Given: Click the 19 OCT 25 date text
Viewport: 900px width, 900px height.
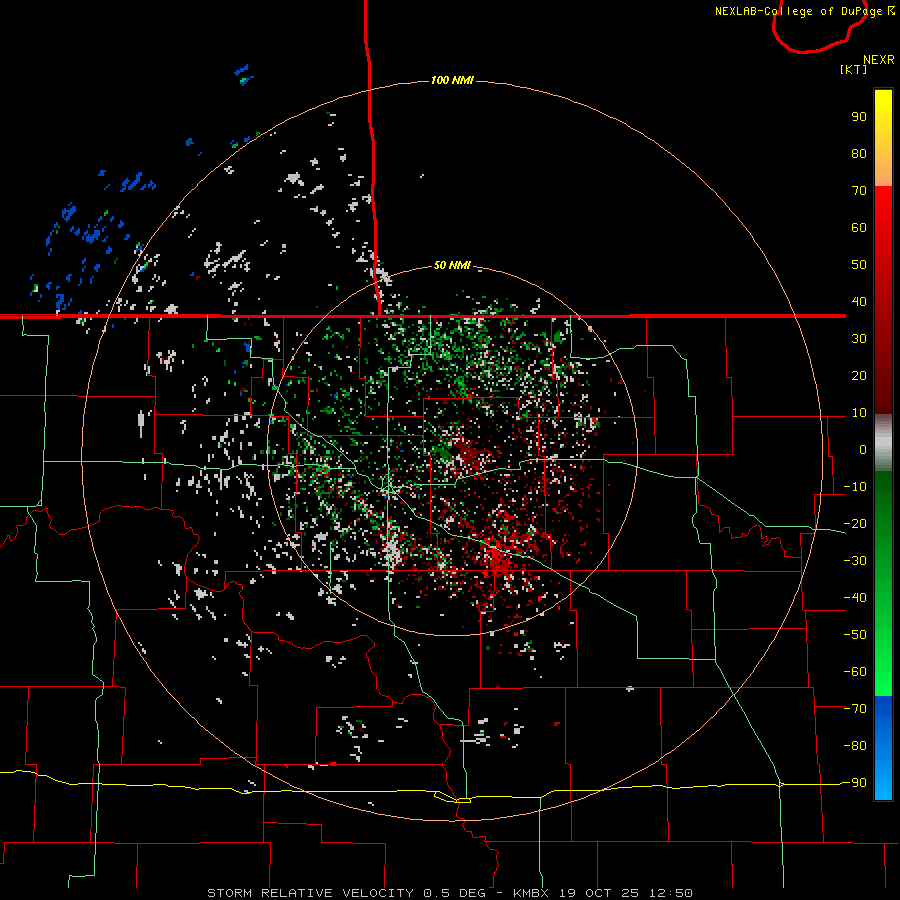Looking at the screenshot, I should click(600, 893).
